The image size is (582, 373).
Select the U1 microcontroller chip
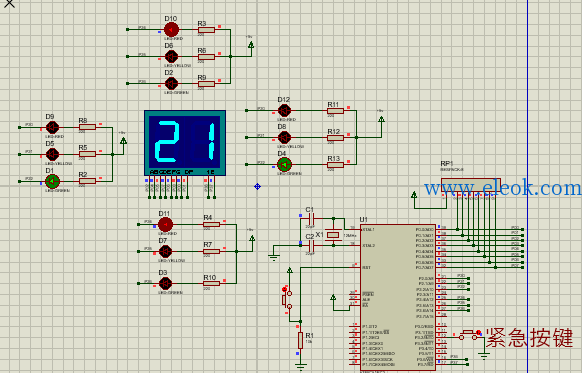(398, 297)
